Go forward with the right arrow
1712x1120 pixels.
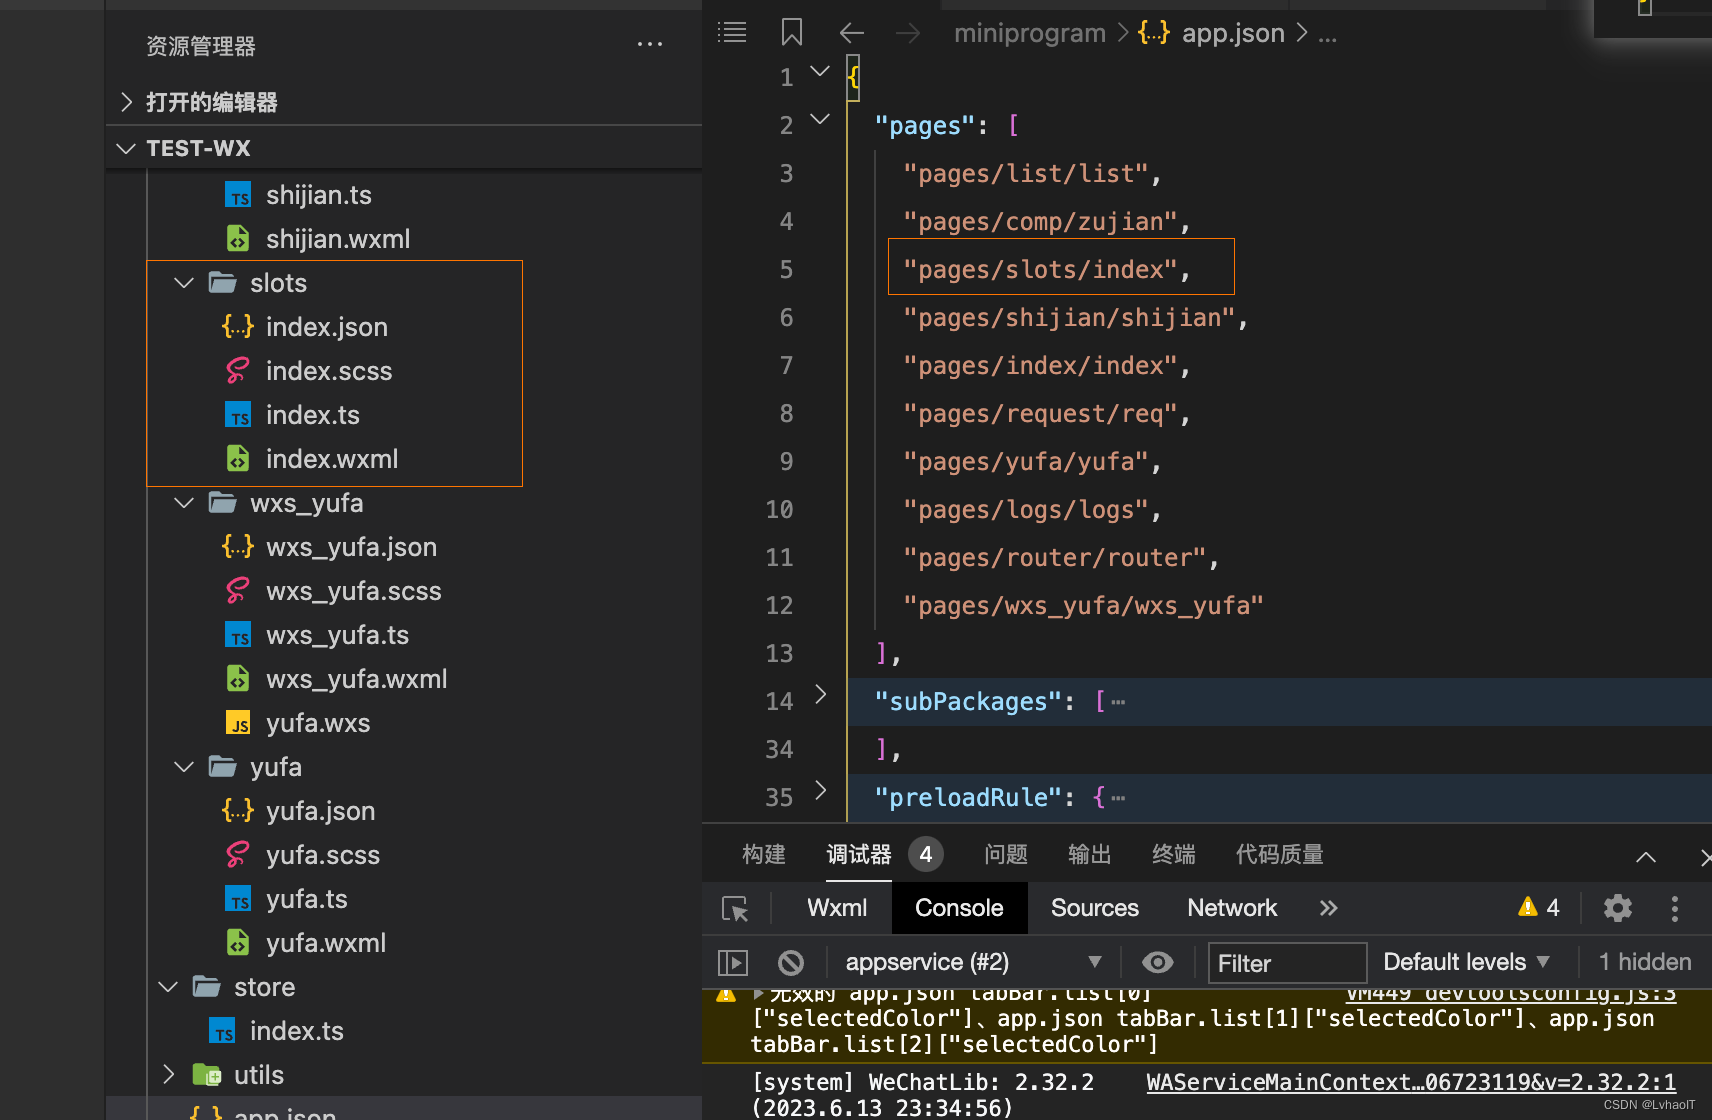[x=907, y=33]
